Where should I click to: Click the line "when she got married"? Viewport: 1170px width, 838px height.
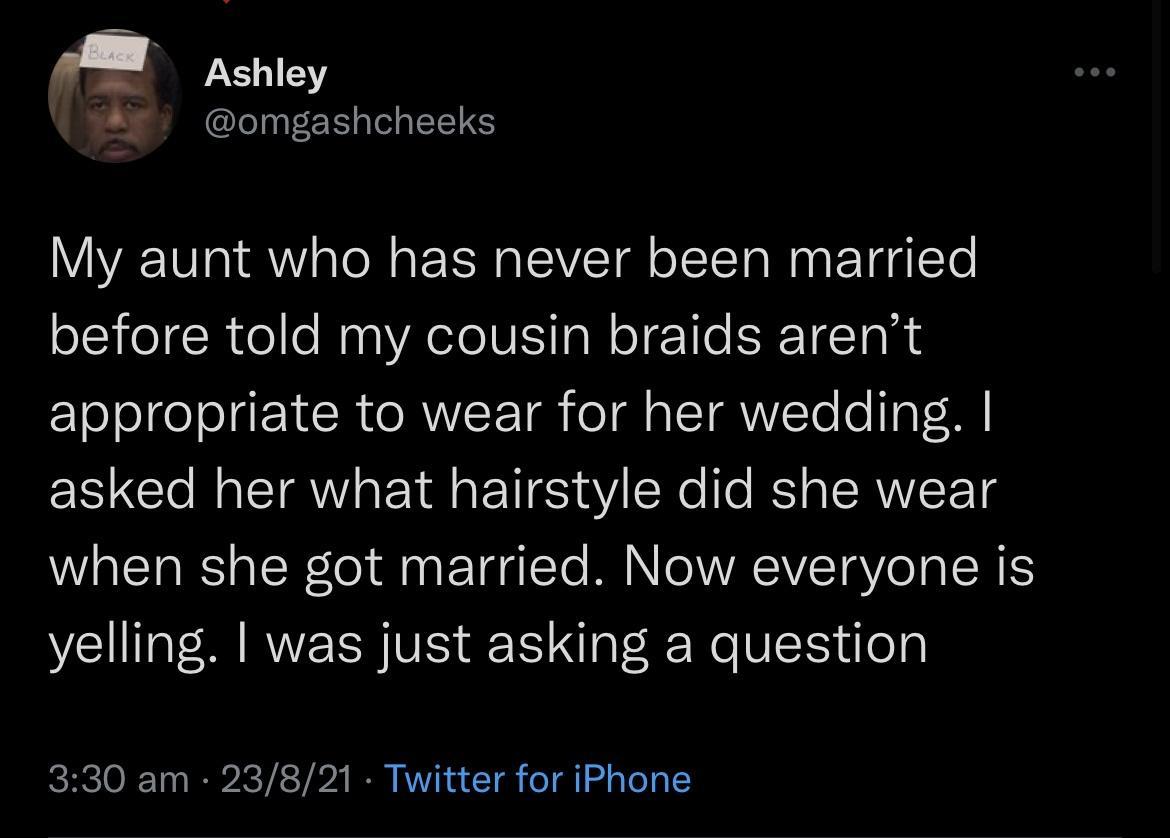pos(541,567)
